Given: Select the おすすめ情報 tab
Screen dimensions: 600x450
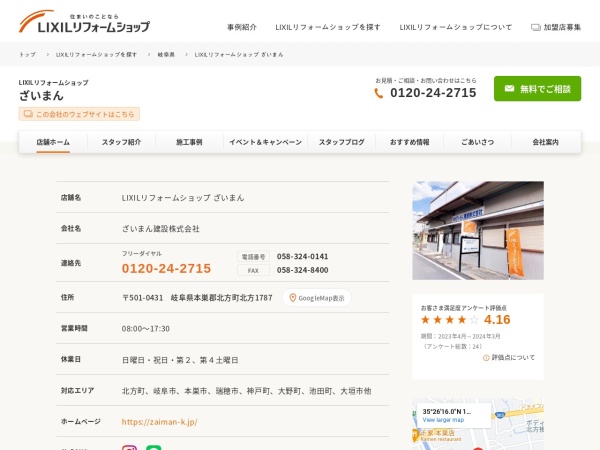Looking at the screenshot, I should click(x=409, y=142).
